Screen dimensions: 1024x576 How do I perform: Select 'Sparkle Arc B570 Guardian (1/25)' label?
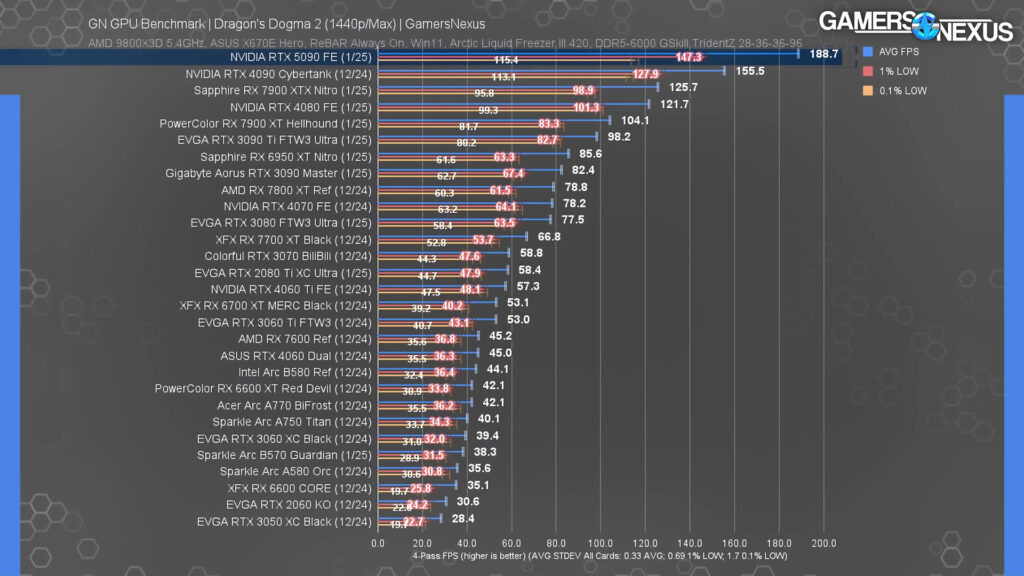(284, 456)
